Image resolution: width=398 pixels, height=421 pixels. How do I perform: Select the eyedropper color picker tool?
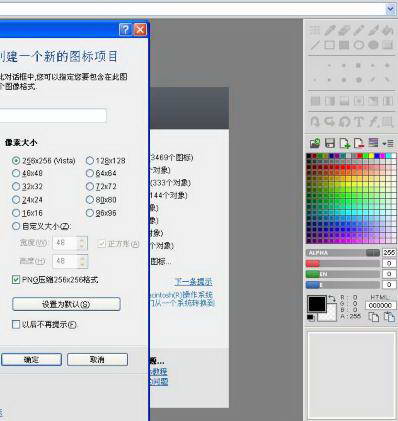(329, 30)
